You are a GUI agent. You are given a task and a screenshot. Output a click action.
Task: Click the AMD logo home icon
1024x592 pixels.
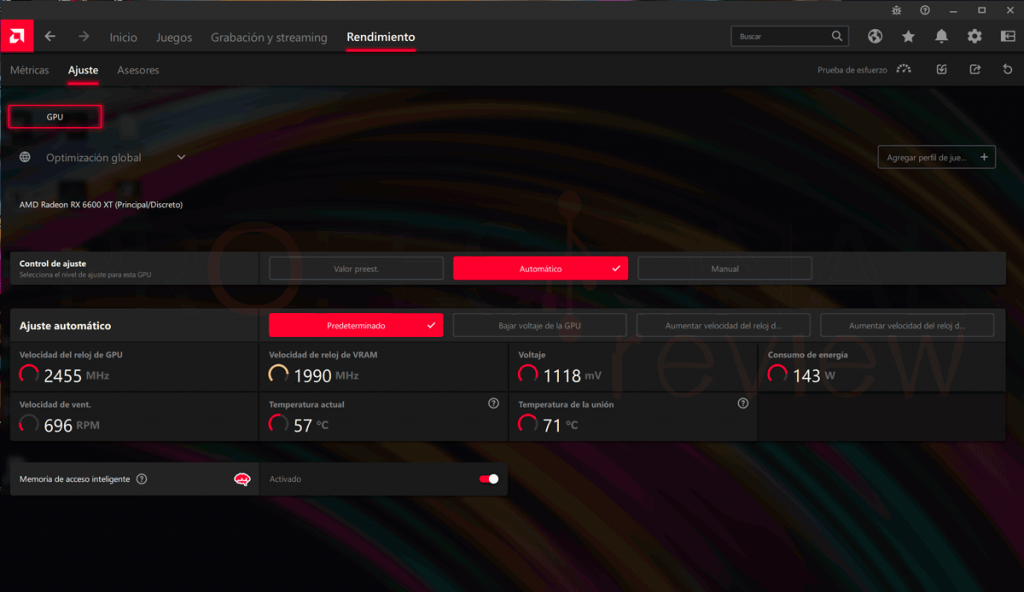[x=17, y=36]
